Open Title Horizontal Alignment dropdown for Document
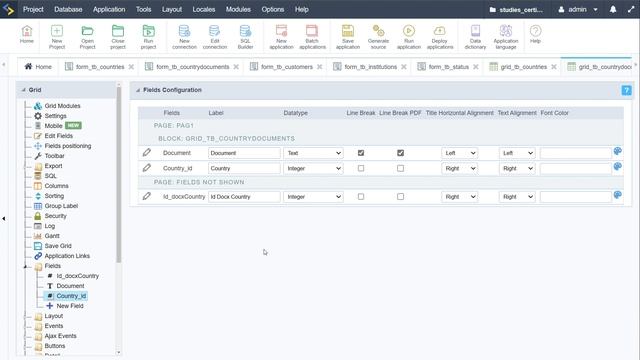The image size is (640, 360). pos(460,153)
